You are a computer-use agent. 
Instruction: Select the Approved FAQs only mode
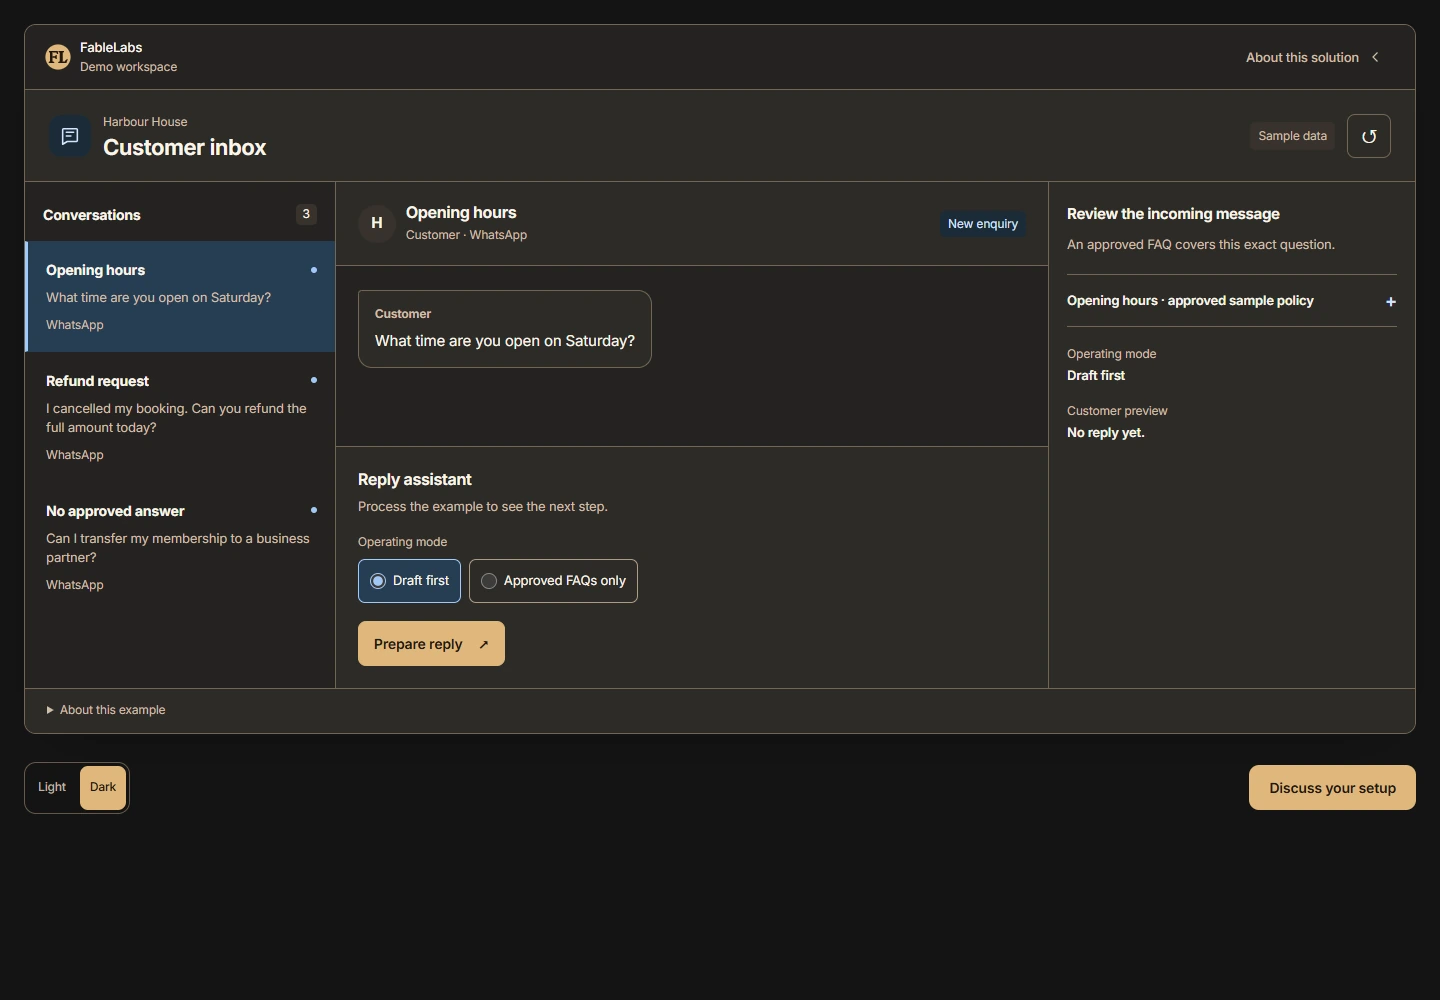click(553, 581)
